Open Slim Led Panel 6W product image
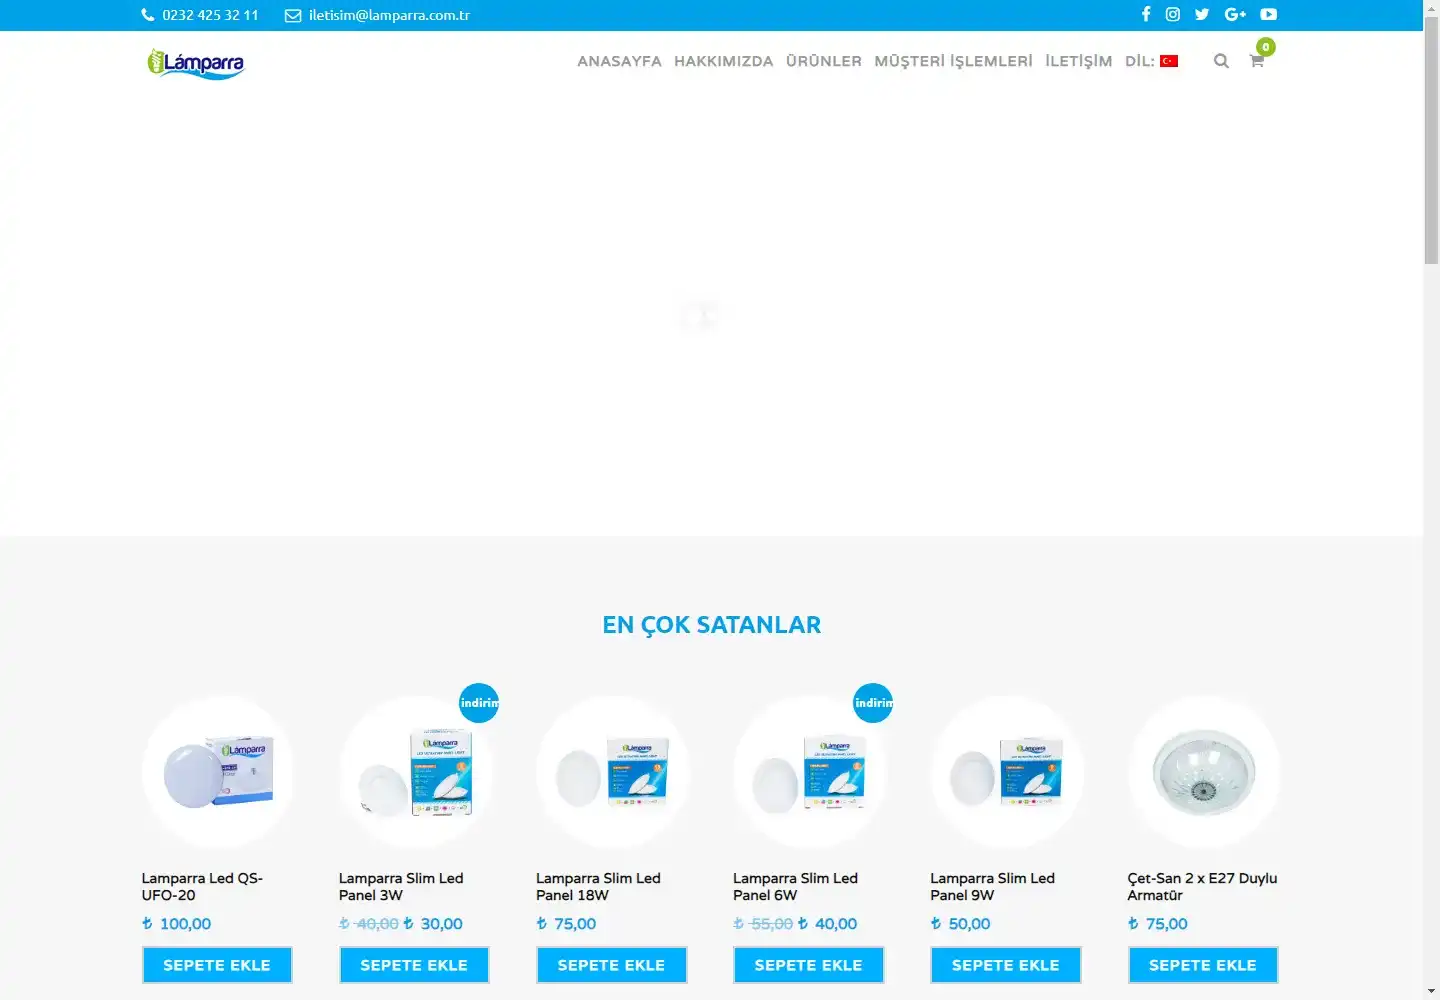 point(808,773)
